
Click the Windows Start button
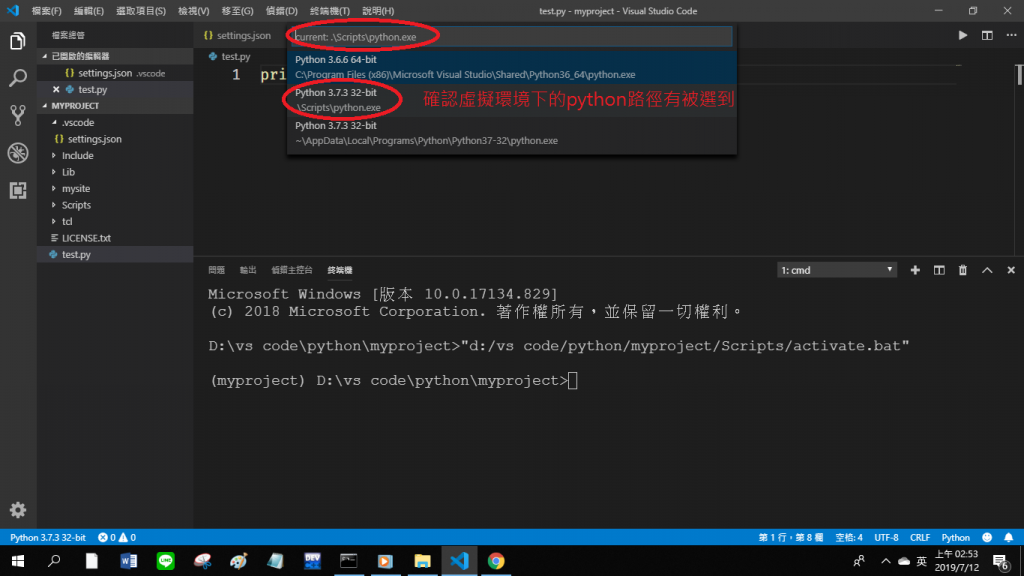click(x=18, y=561)
